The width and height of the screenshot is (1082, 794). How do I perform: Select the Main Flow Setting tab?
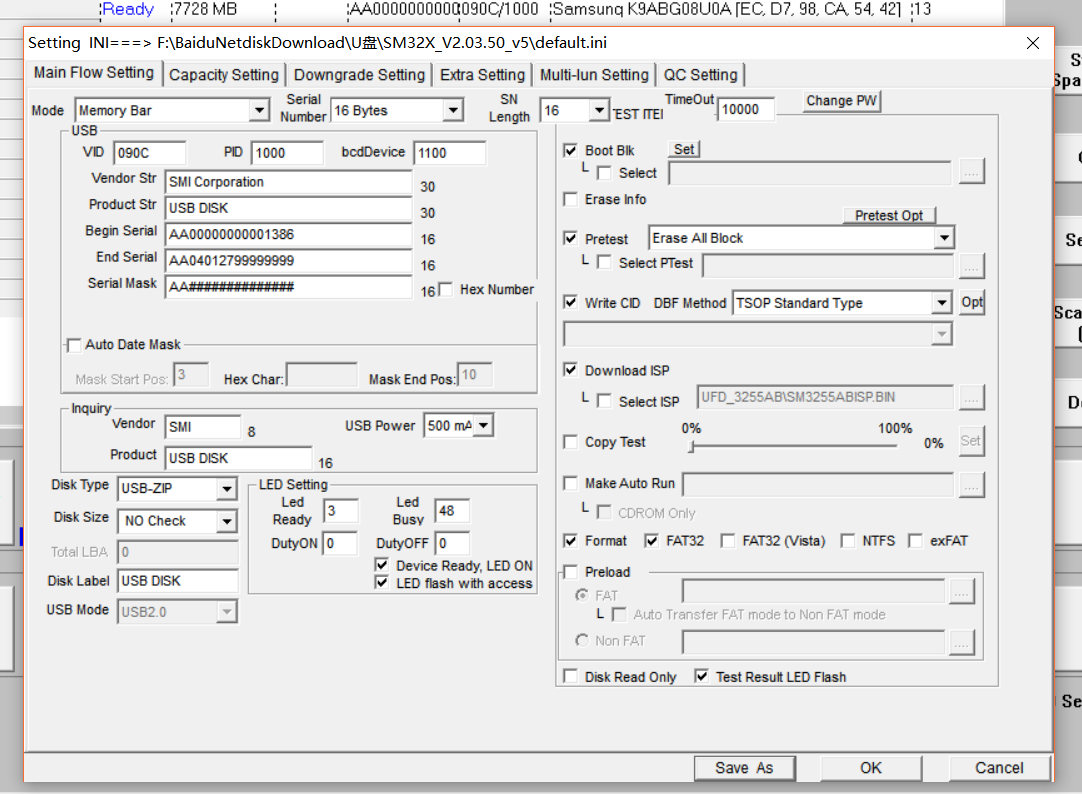click(94, 72)
